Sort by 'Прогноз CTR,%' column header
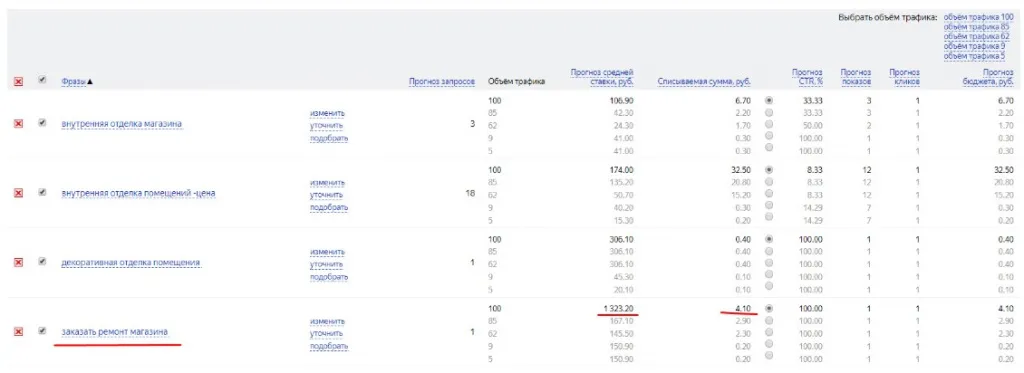The image size is (1024, 373). point(807,77)
